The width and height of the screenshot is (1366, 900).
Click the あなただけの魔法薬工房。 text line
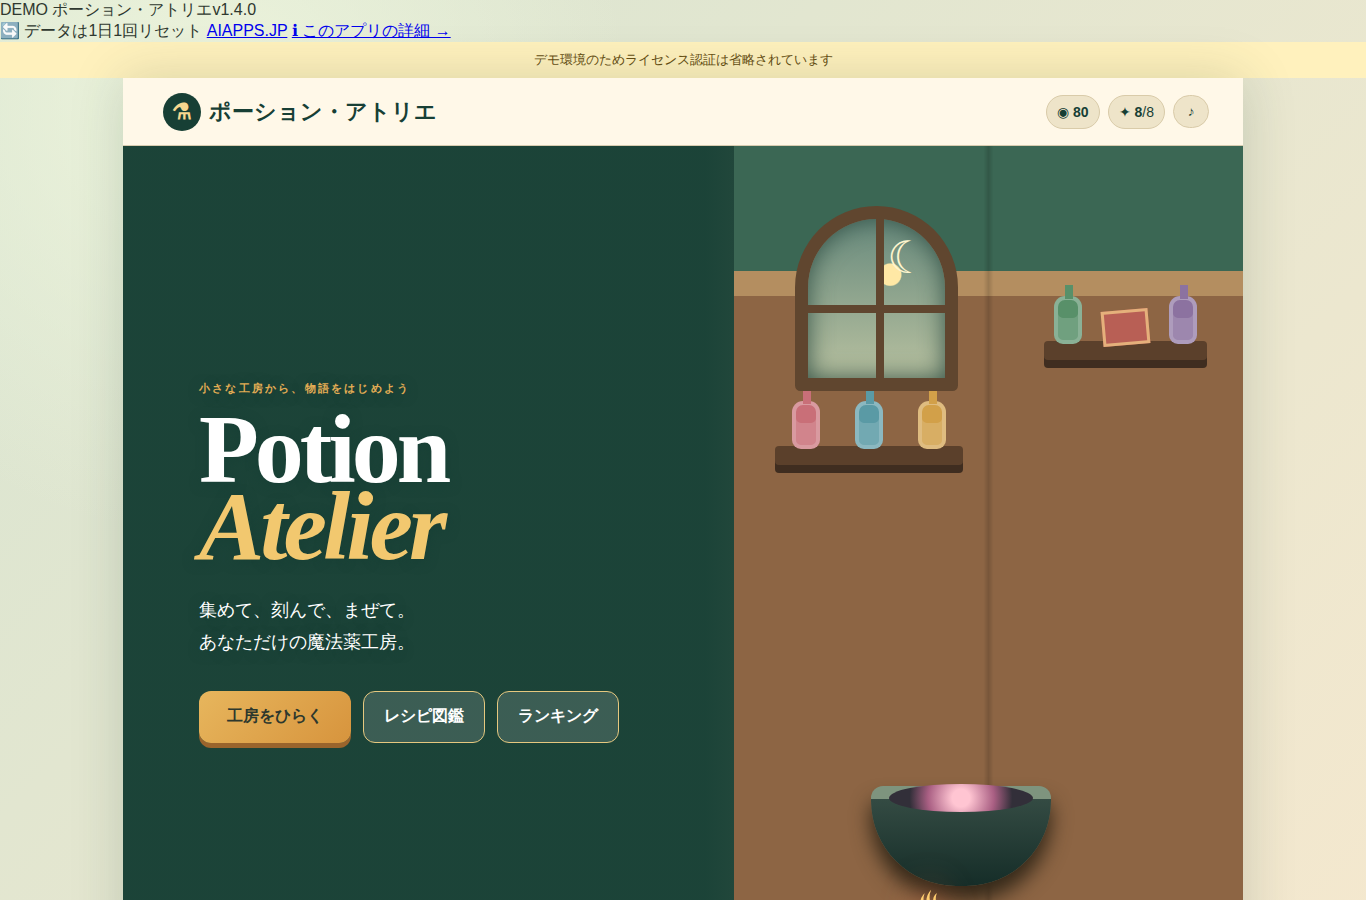(x=303, y=642)
